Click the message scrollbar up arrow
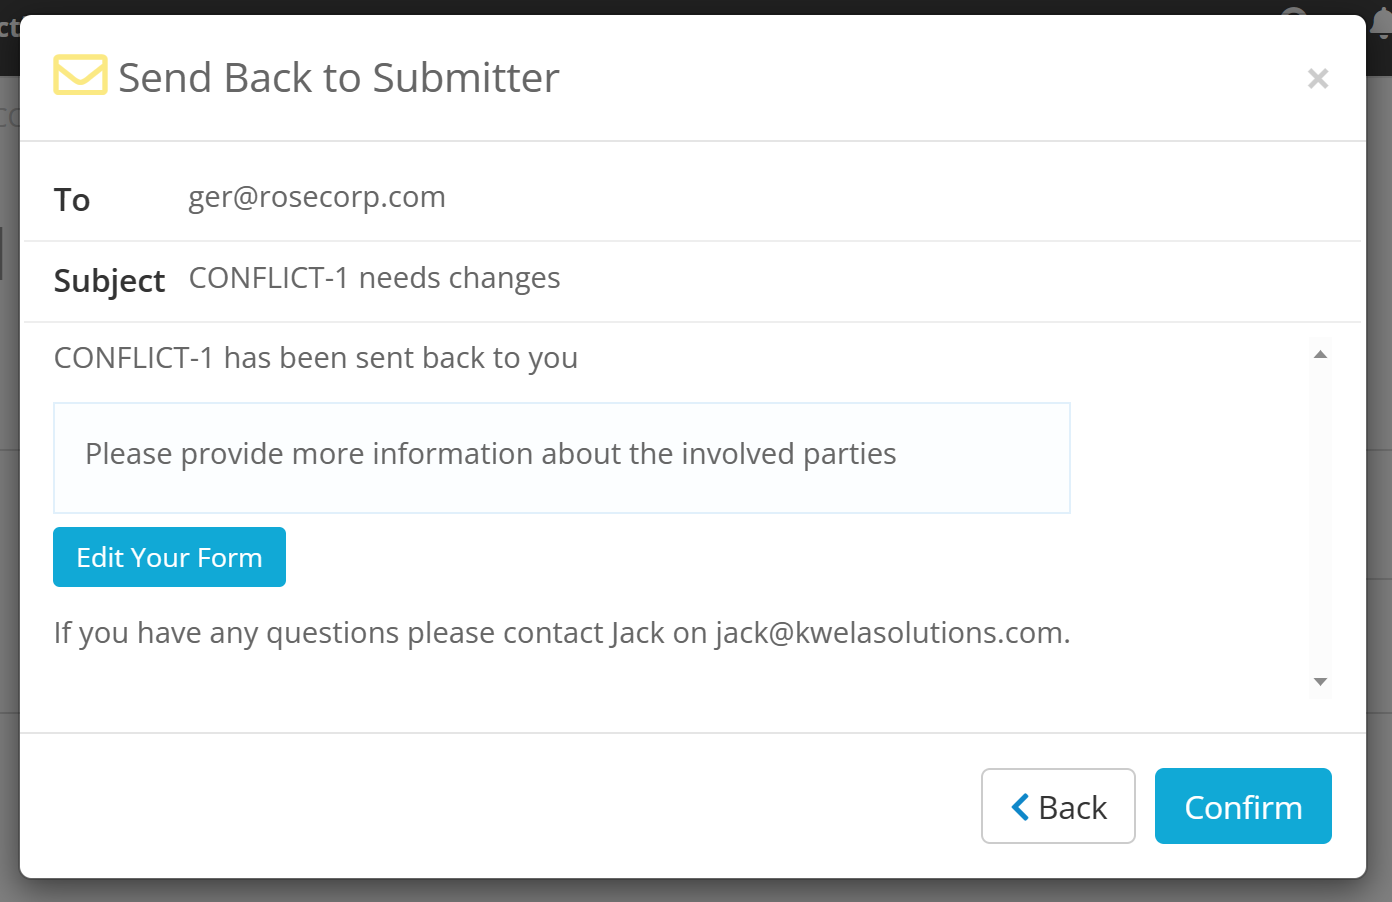Image resolution: width=1392 pixels, height=902 pixels. pyautogui.click(x=1320, y=354)
